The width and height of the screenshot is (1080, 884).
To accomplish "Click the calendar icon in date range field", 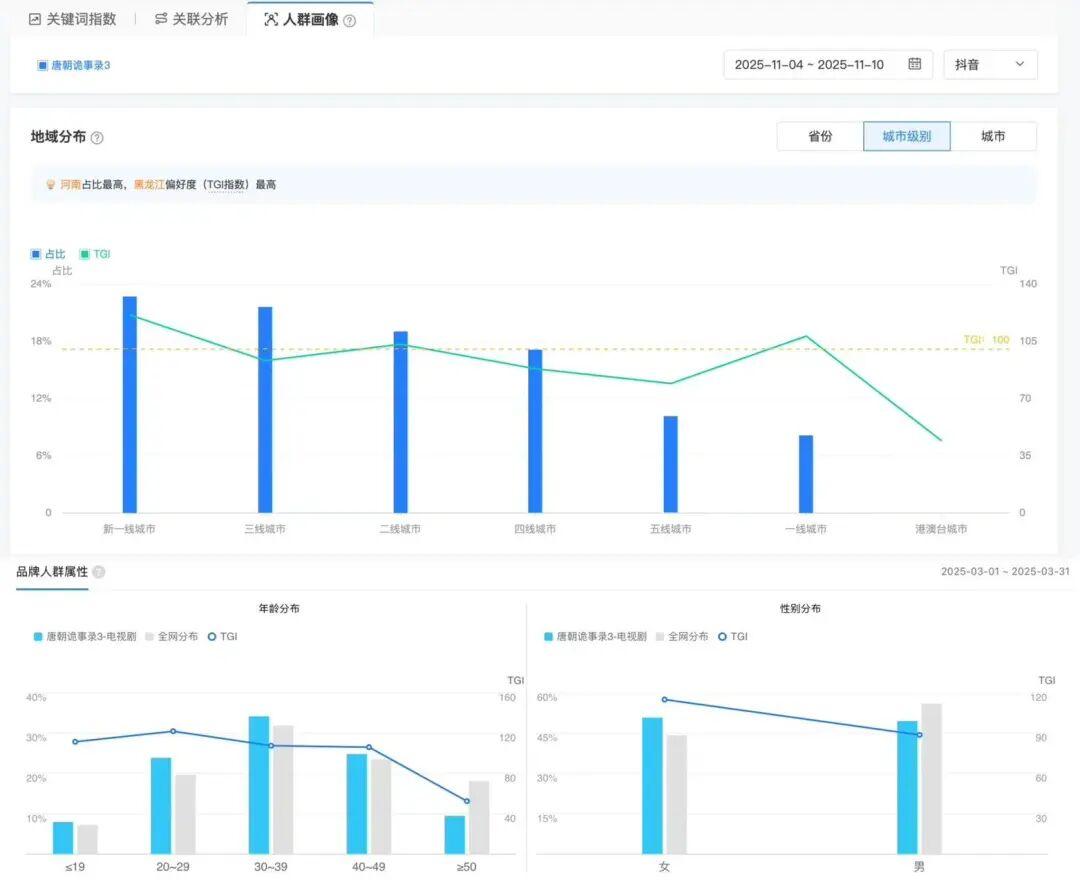I will click(914, 64).
